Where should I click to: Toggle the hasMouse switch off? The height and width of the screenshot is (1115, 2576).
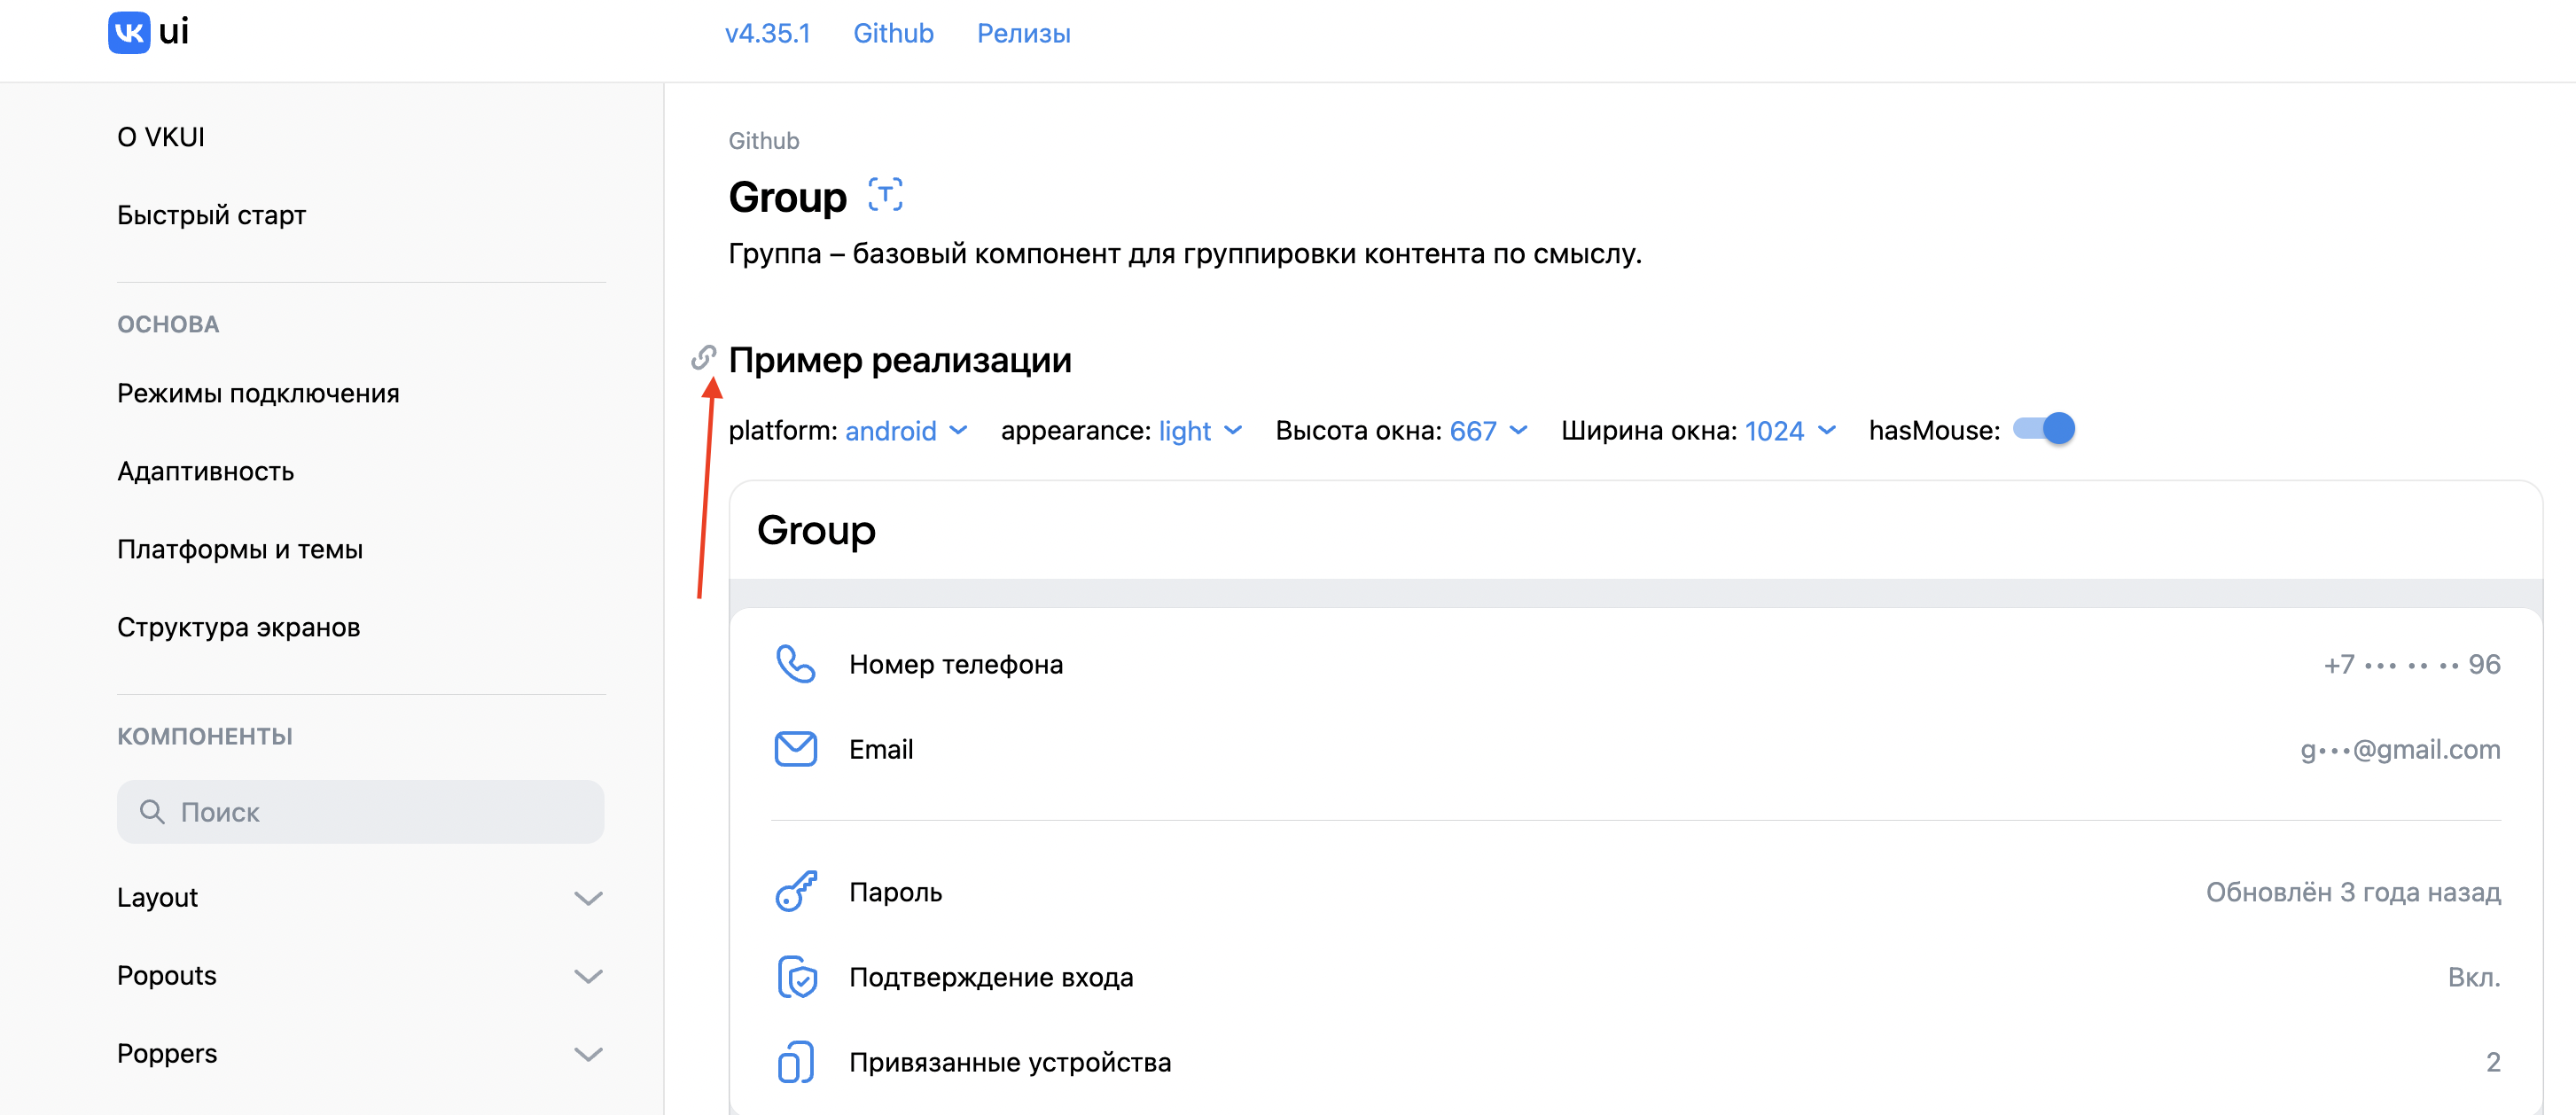click(x=2043, y=430)
